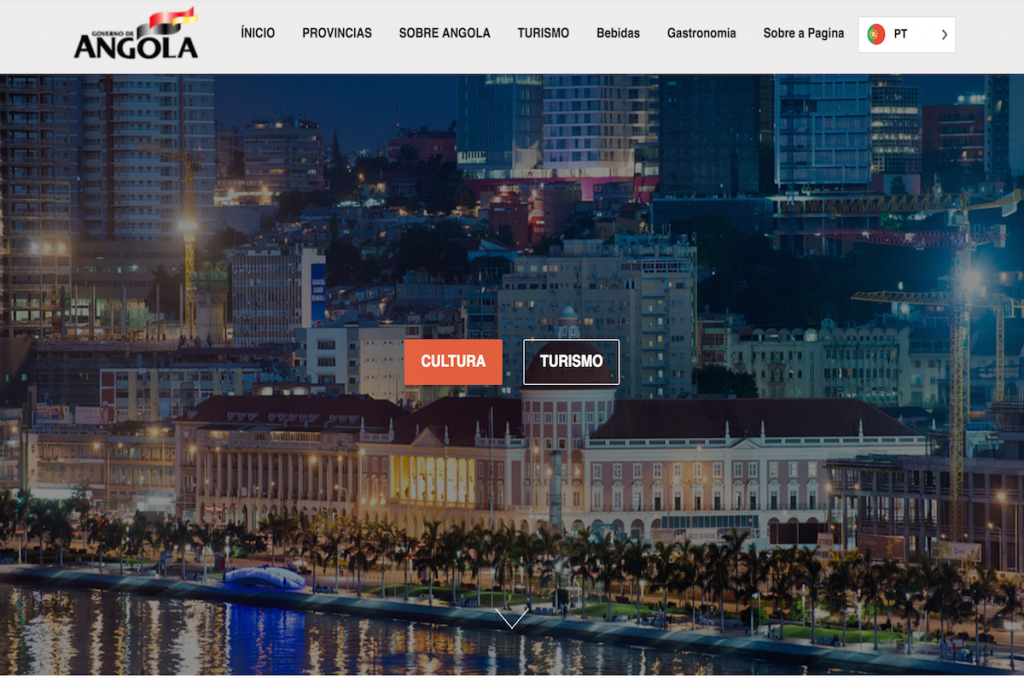Select SOBRE ANGOLA in the navigation bar
The image size is (1024, 683).
click(x=444, y=33)
